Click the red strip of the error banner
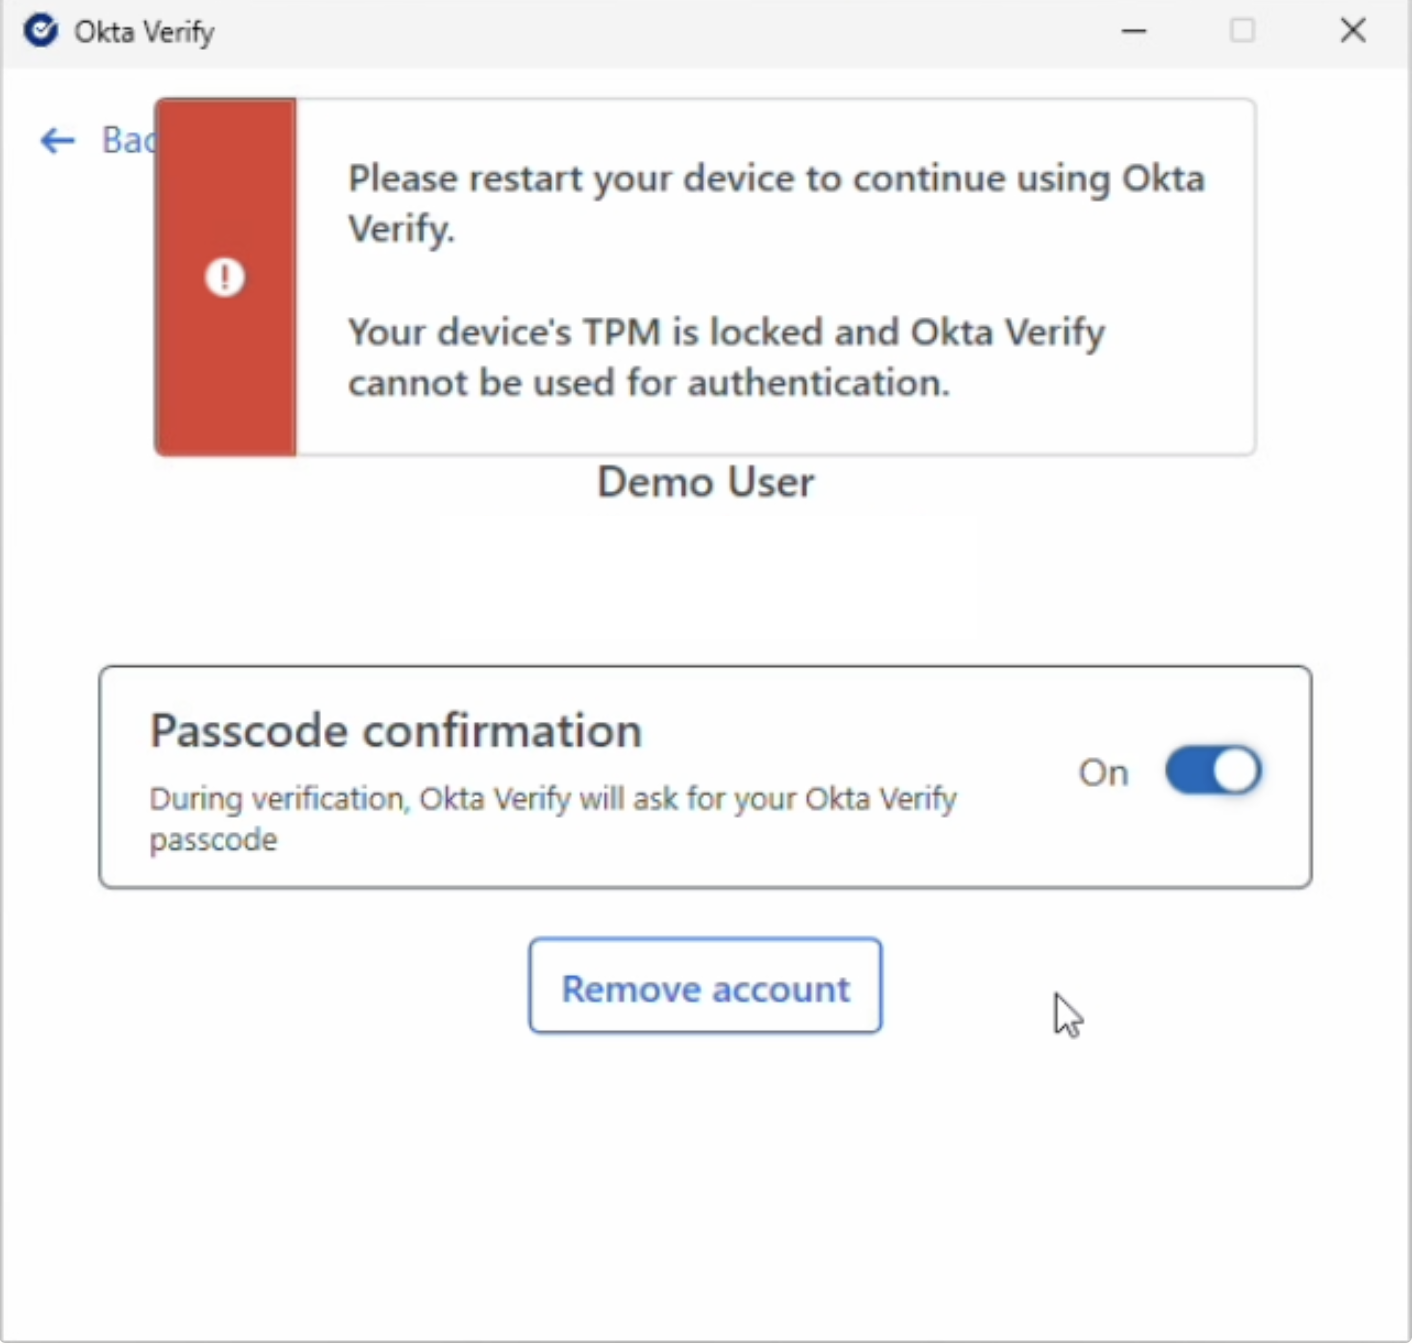Screen dimensions: 1412x1344 click(x=225, y=380)
